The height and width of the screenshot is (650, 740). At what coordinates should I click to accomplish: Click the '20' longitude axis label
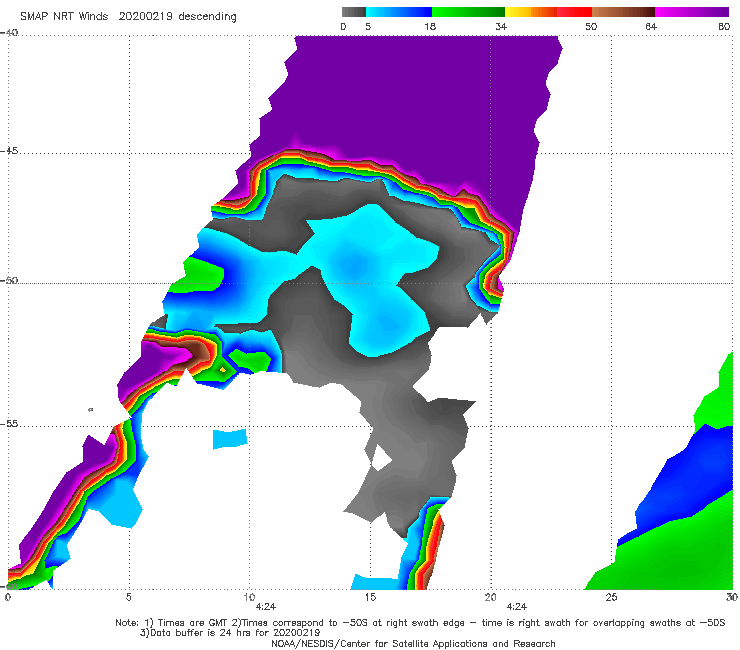click(x=490, y=597)
